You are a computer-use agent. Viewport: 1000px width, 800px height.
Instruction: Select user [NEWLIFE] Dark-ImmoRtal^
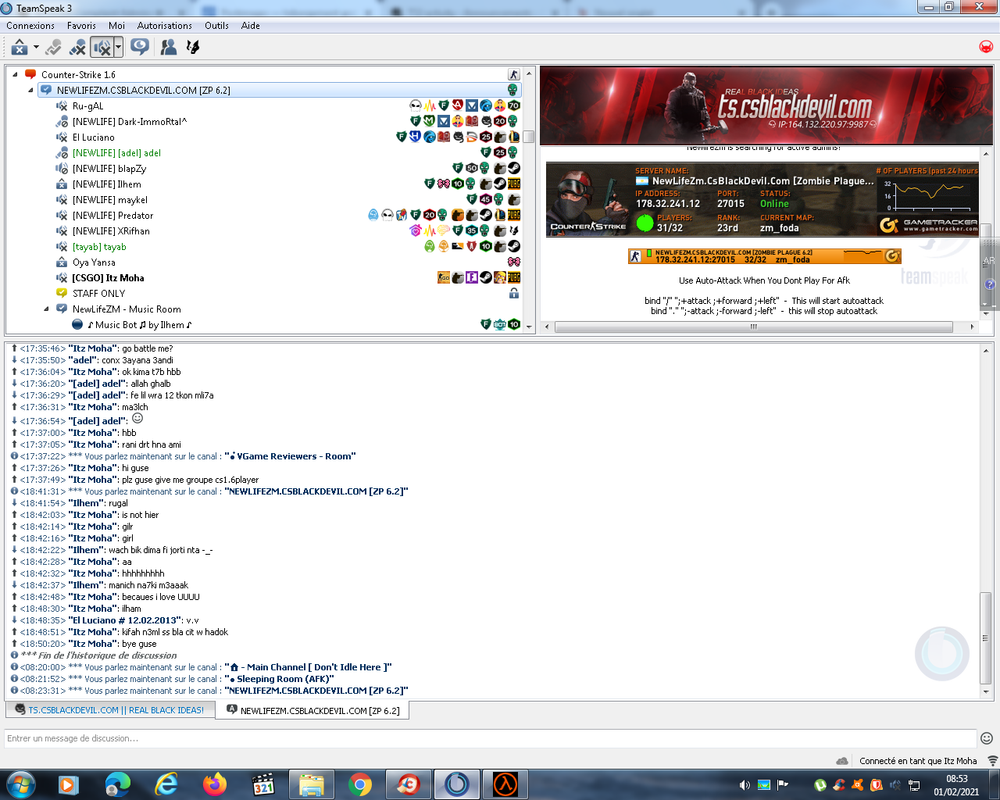[x=129, y=122]
